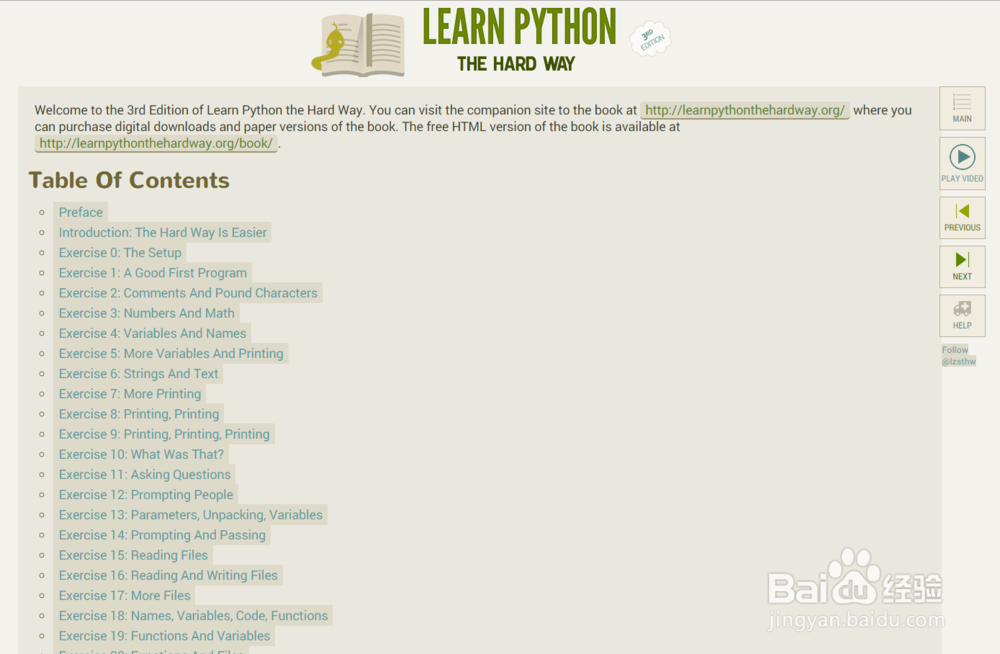The height and width of the screenshot is (654, 1000).
Task: Open Exercise 1: A Good First Program
Action: 153,272
